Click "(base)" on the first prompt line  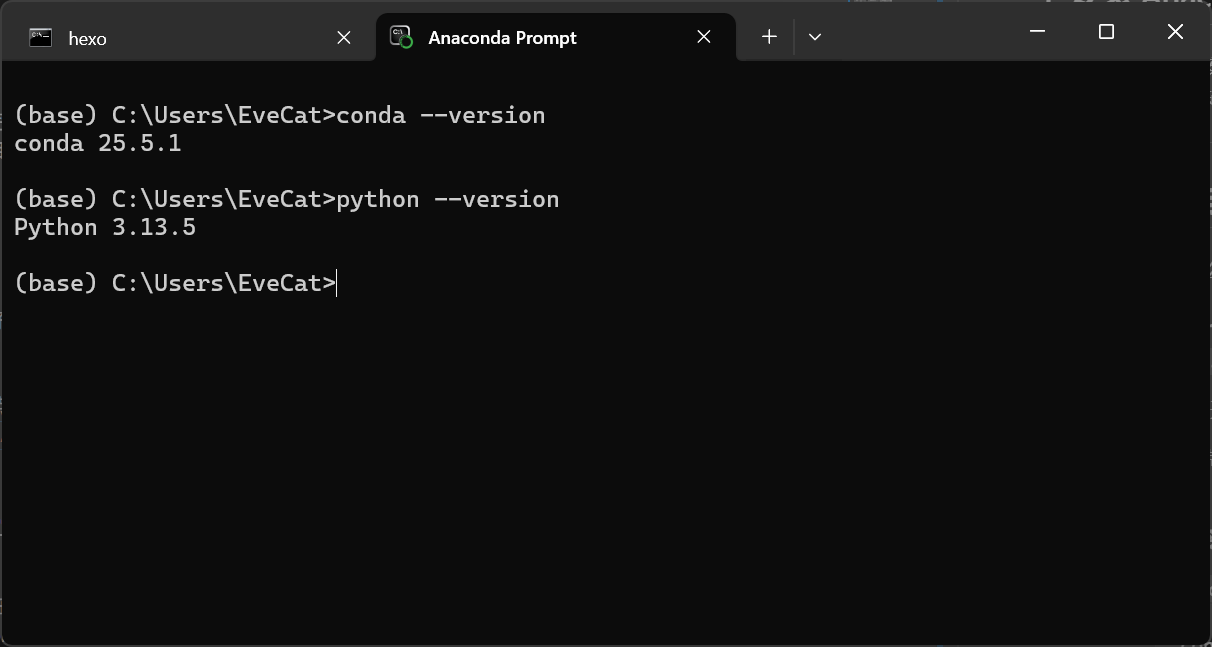coord(55,115)
